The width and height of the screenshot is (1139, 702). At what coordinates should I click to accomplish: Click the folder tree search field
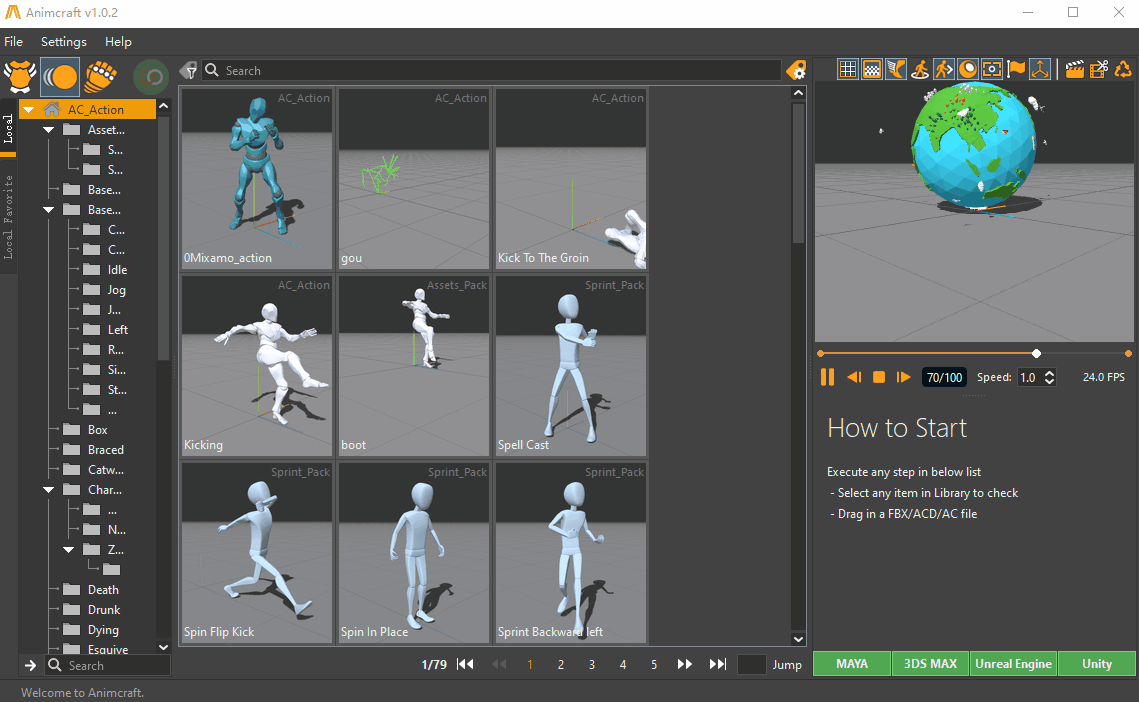[x=108, y=665]
